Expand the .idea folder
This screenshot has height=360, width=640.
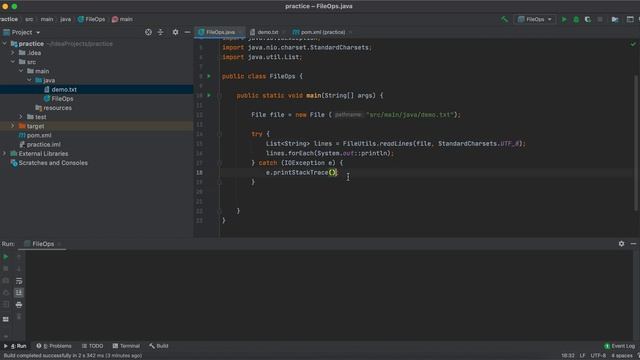[x=13, y=53]
